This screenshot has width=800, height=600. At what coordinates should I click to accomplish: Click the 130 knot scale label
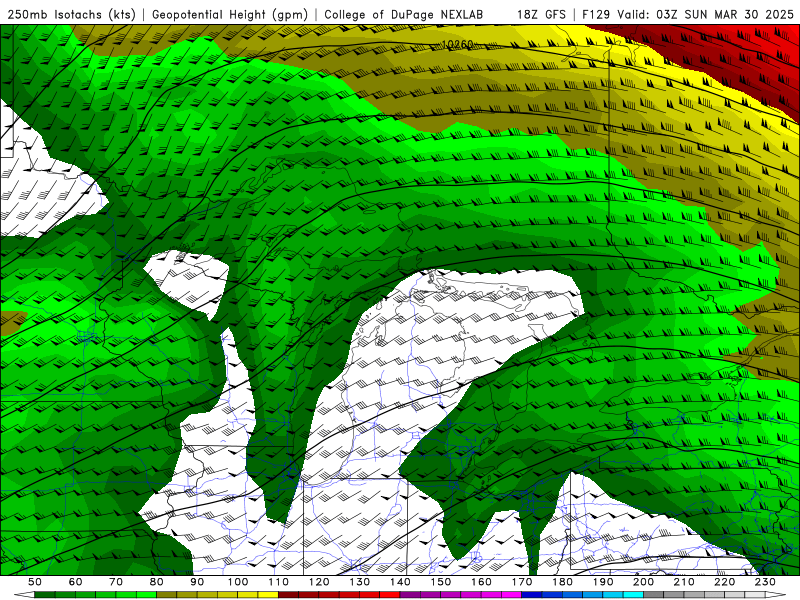360,582
